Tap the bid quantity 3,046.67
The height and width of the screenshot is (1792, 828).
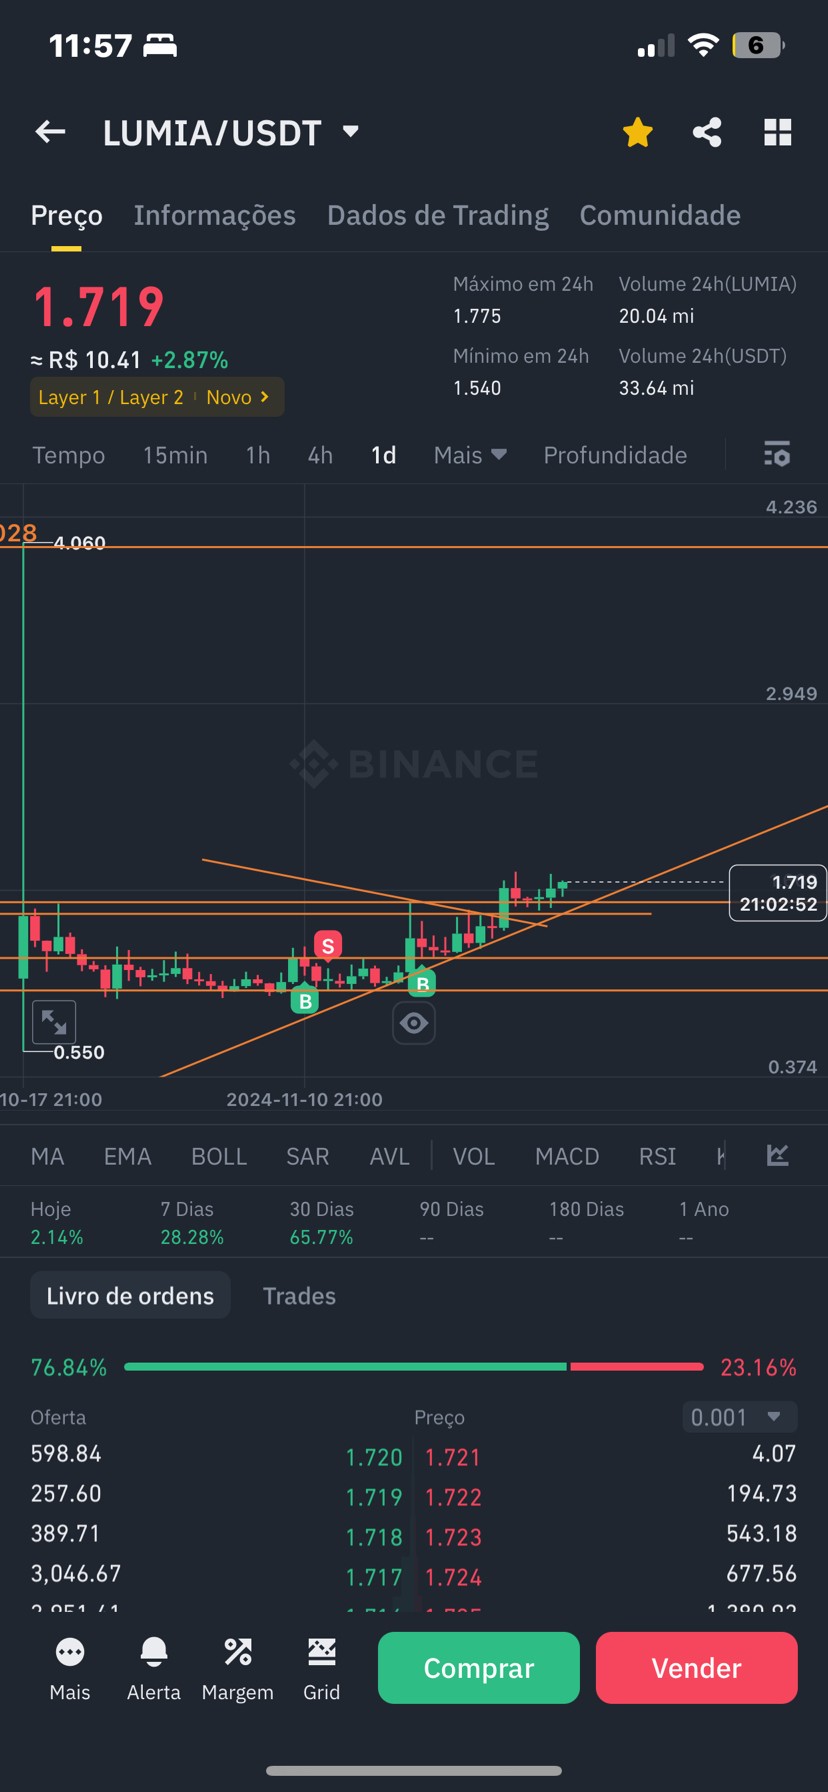click(x=76, y=1573)
